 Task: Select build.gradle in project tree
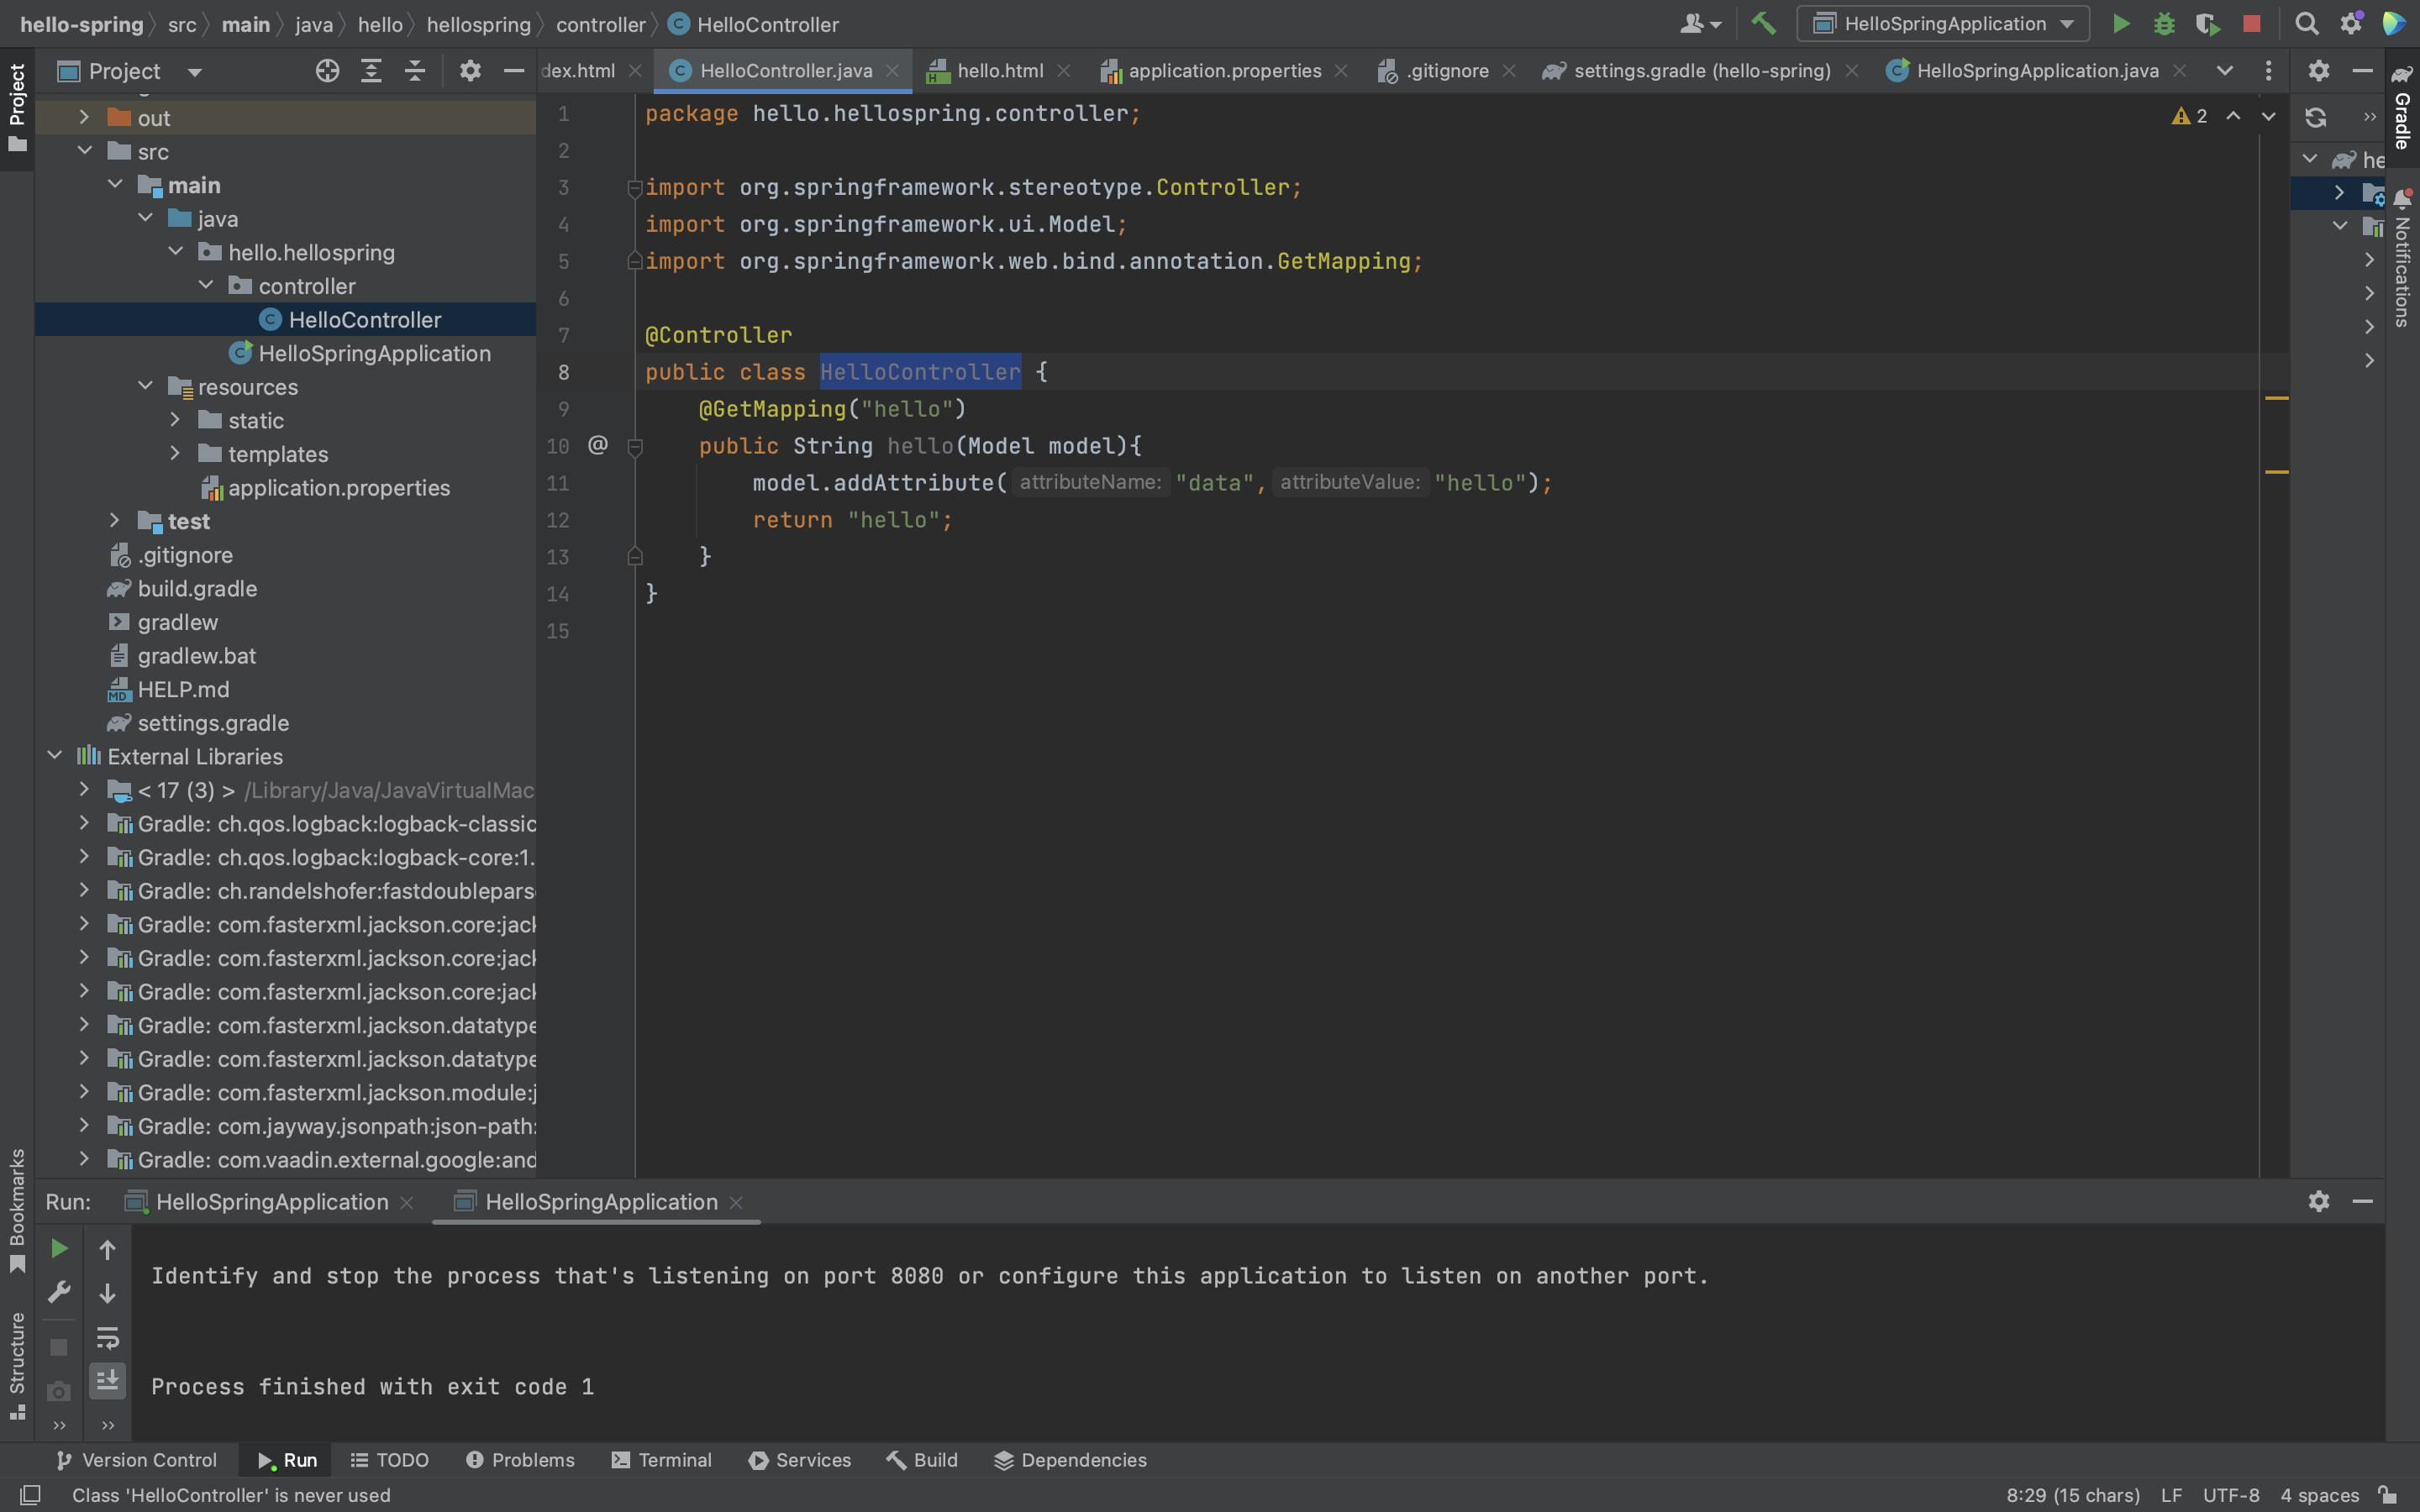tap(197, 589)
